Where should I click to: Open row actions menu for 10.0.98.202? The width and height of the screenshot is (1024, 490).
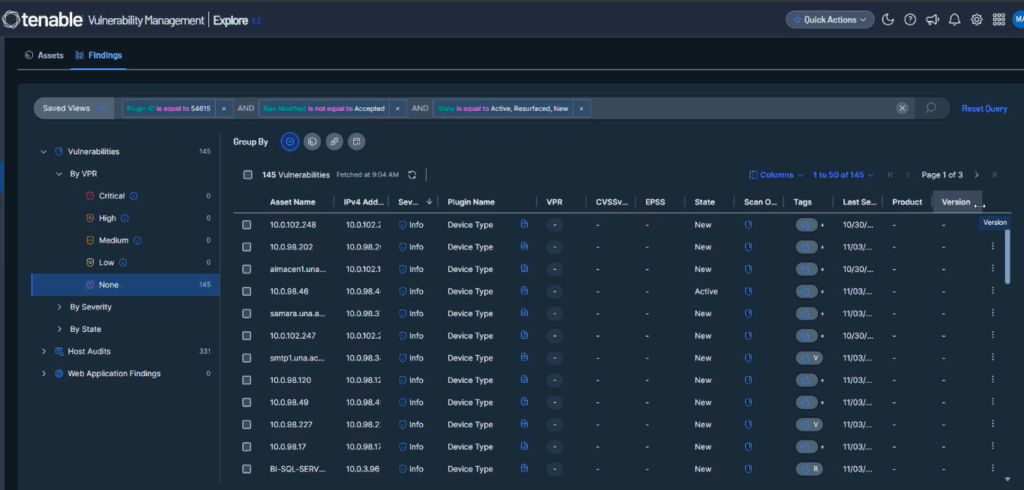(x=992, y=247)
